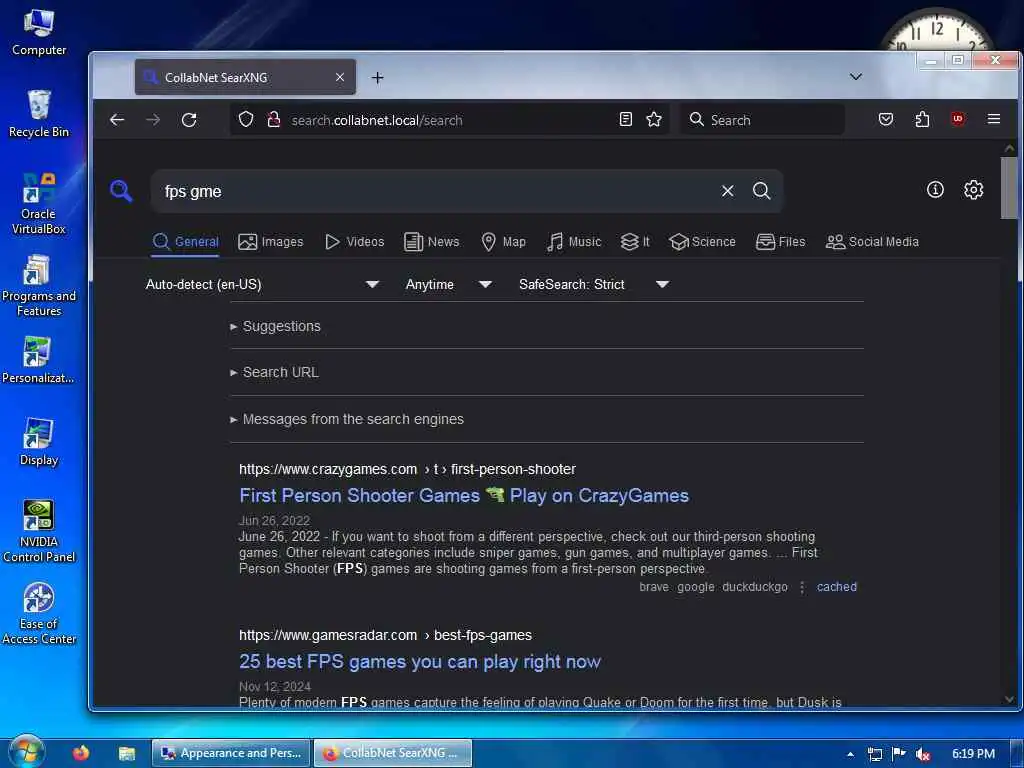This screenshot has height=768, width=1024.
Task: Open Programs and Features shortcut
Action: [39, 286]
